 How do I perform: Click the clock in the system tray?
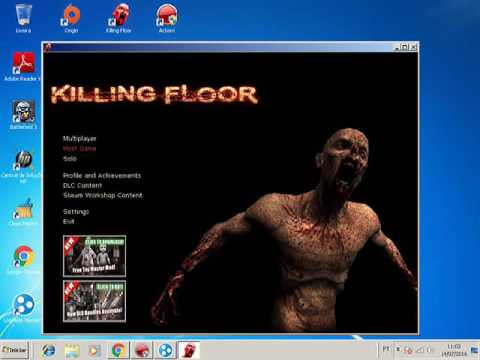coord(454,350)
